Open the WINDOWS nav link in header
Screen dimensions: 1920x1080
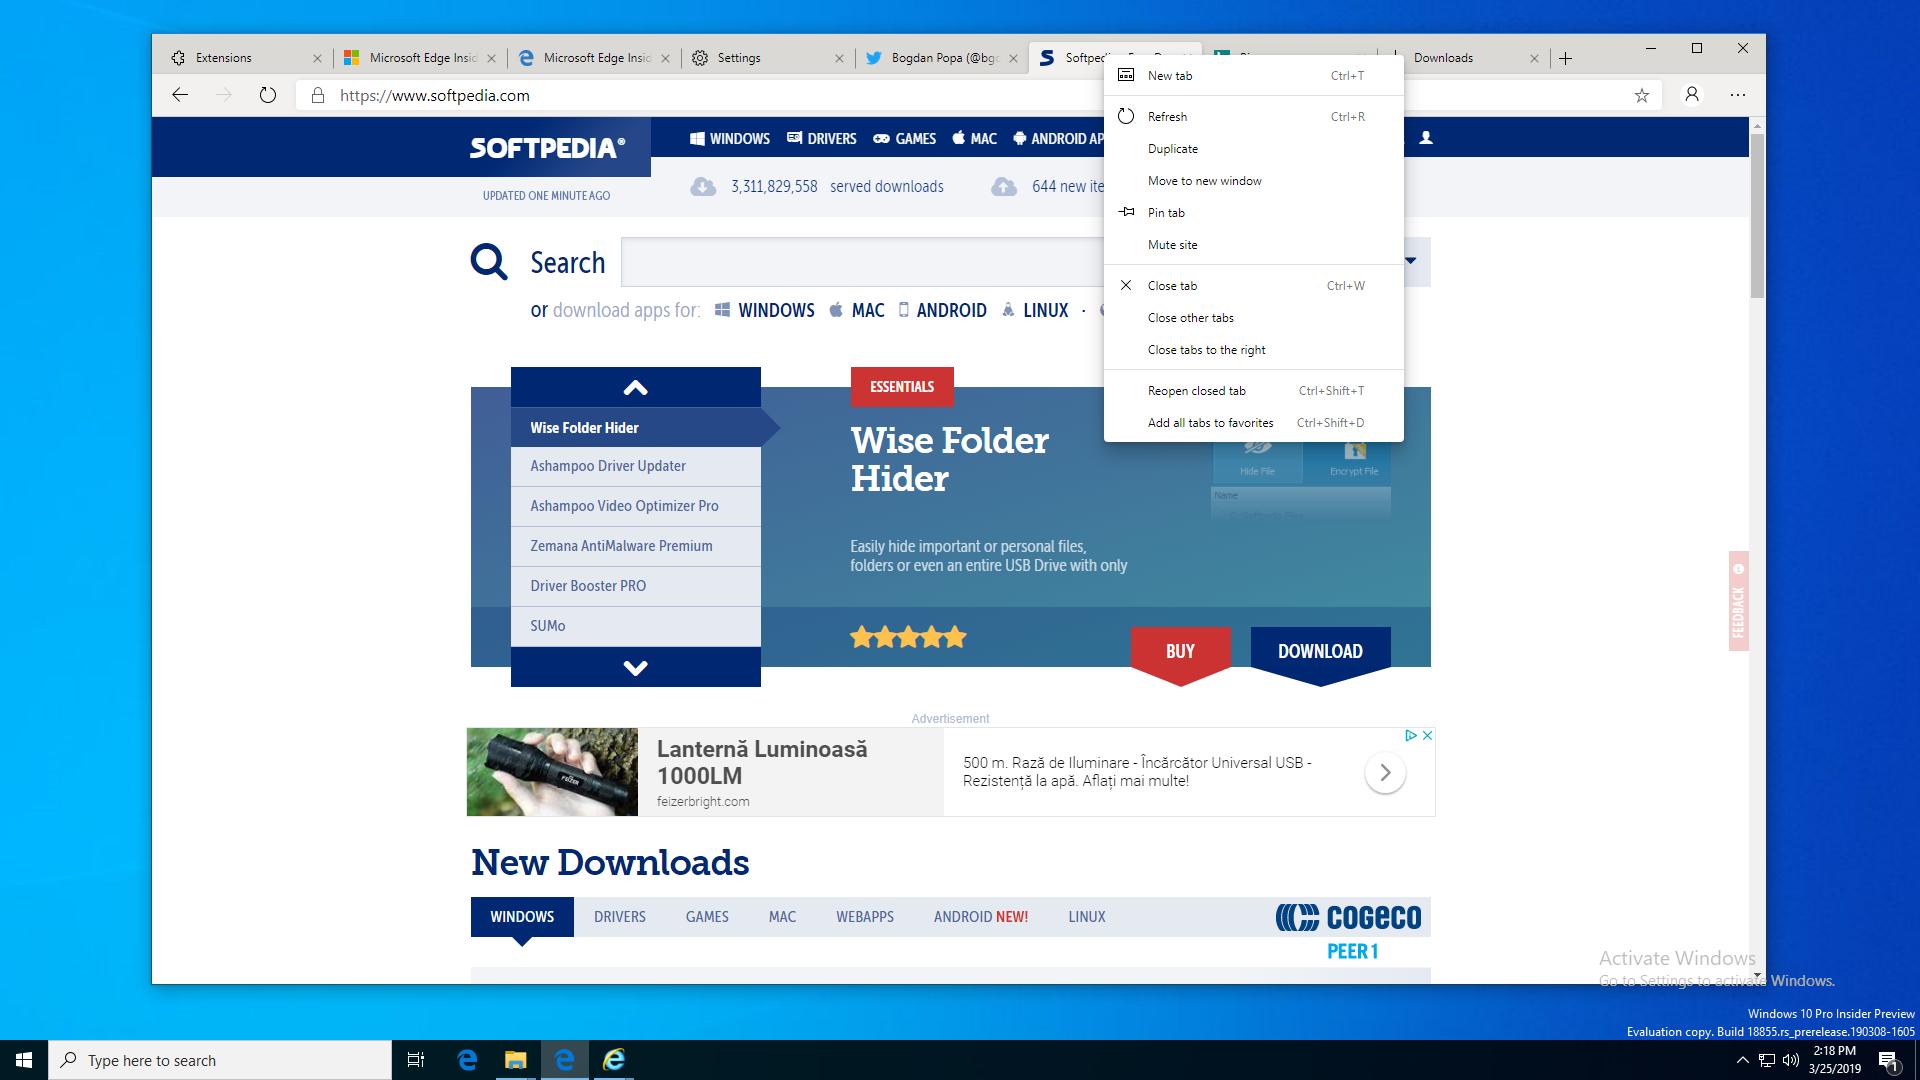point(729,138)
